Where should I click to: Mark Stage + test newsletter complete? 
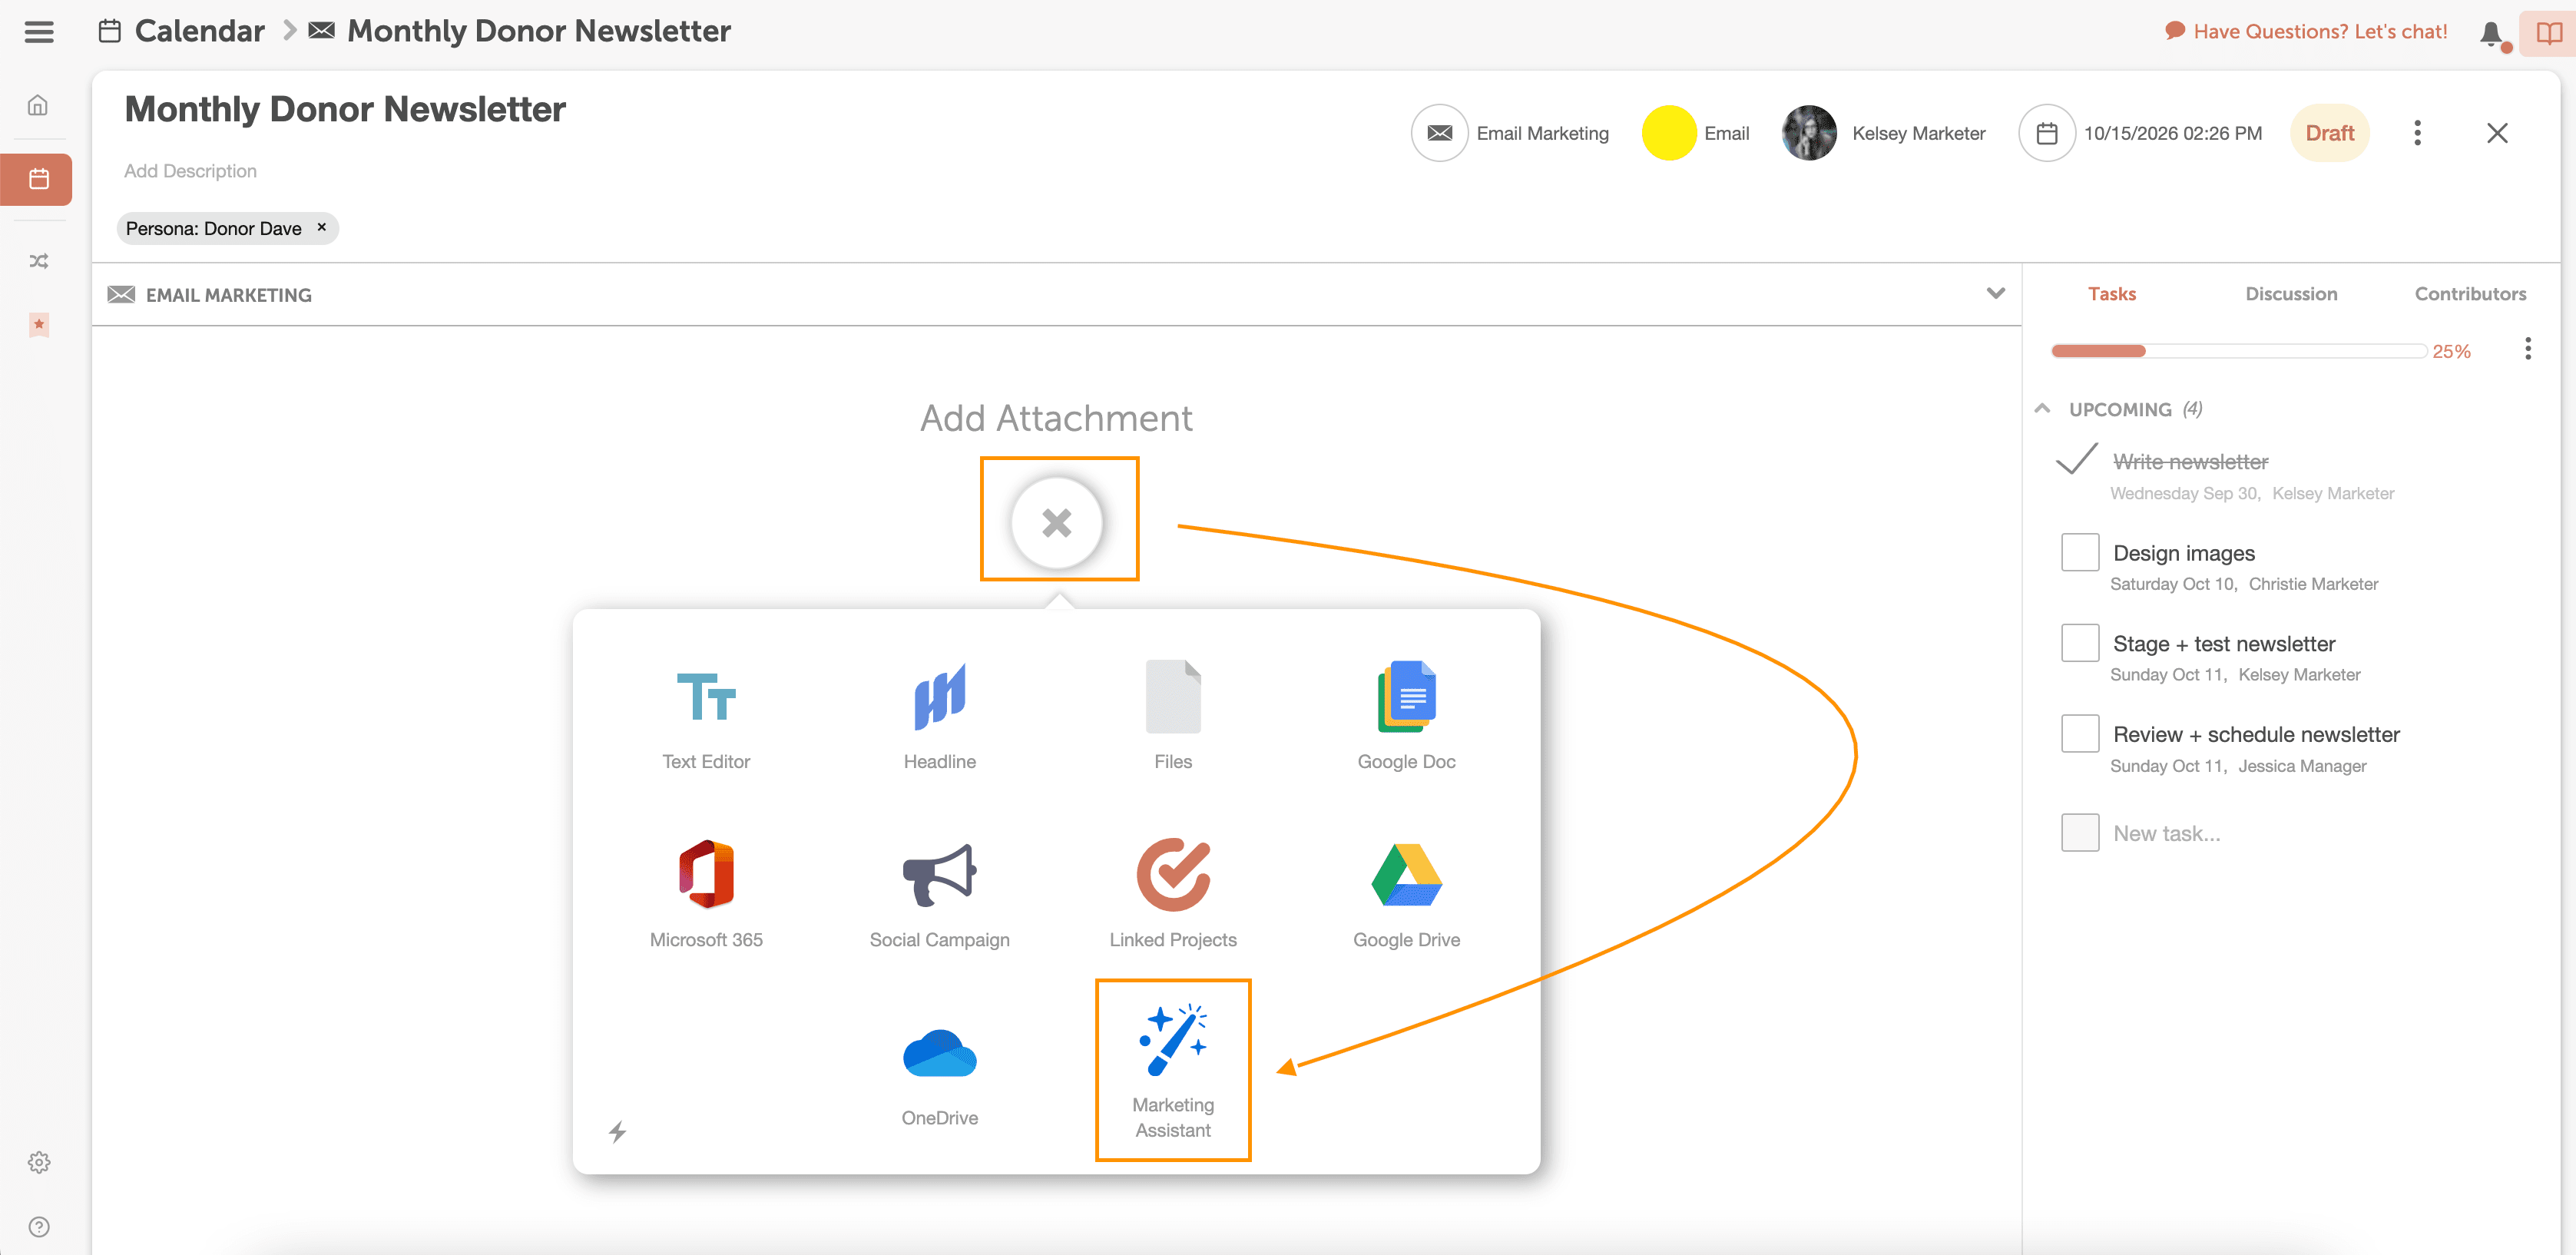click(2080, 643)
